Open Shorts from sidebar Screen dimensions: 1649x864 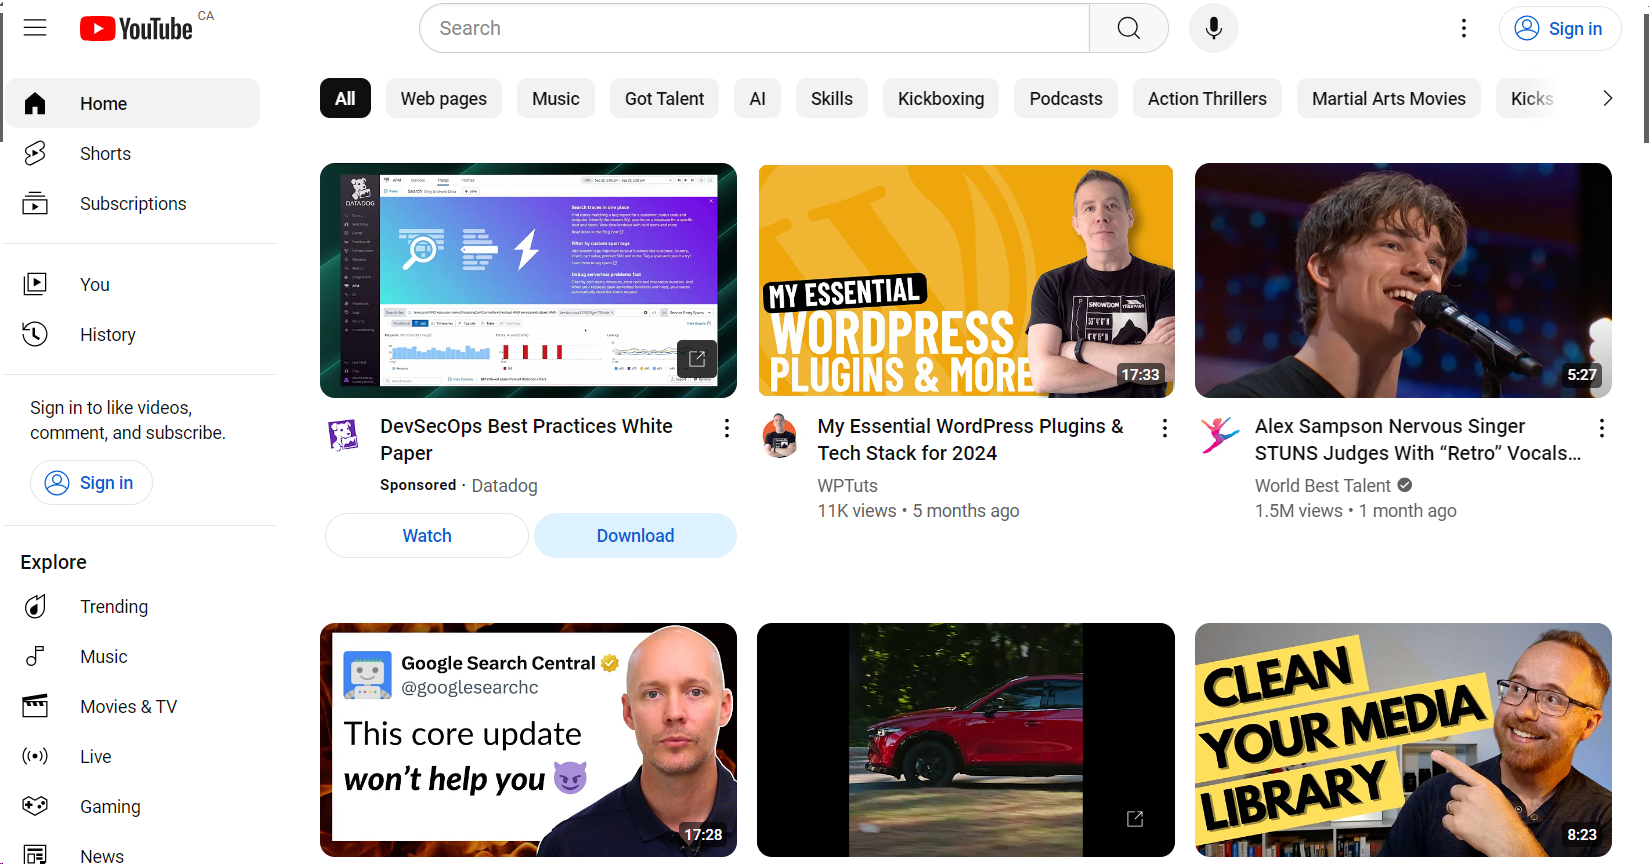(x=133, y=153)
